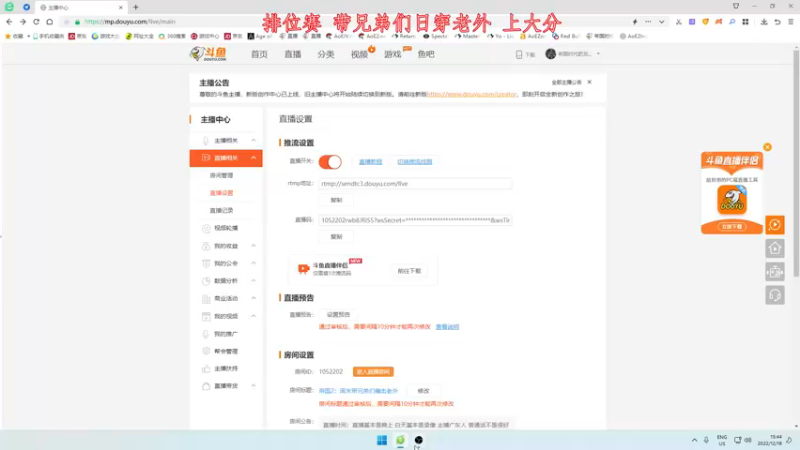Open the 首页 nav item
The image size is (800, 450).
(259, 54)
